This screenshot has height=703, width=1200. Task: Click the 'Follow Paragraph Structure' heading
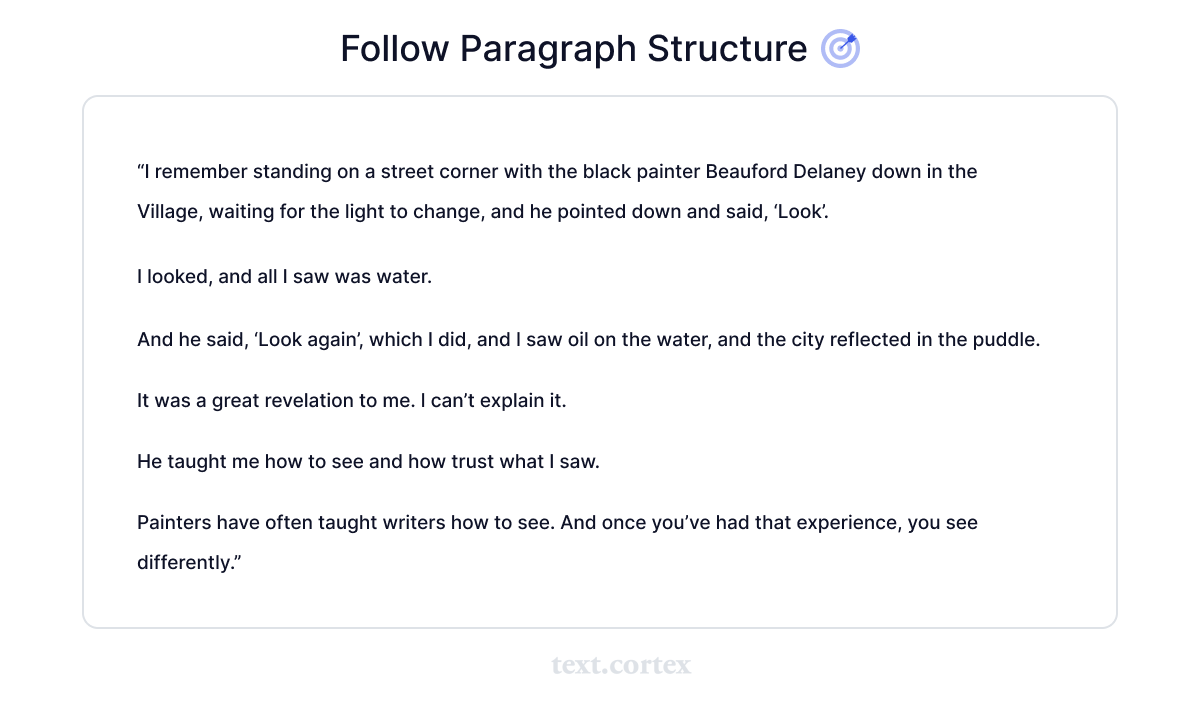point(573,49)
